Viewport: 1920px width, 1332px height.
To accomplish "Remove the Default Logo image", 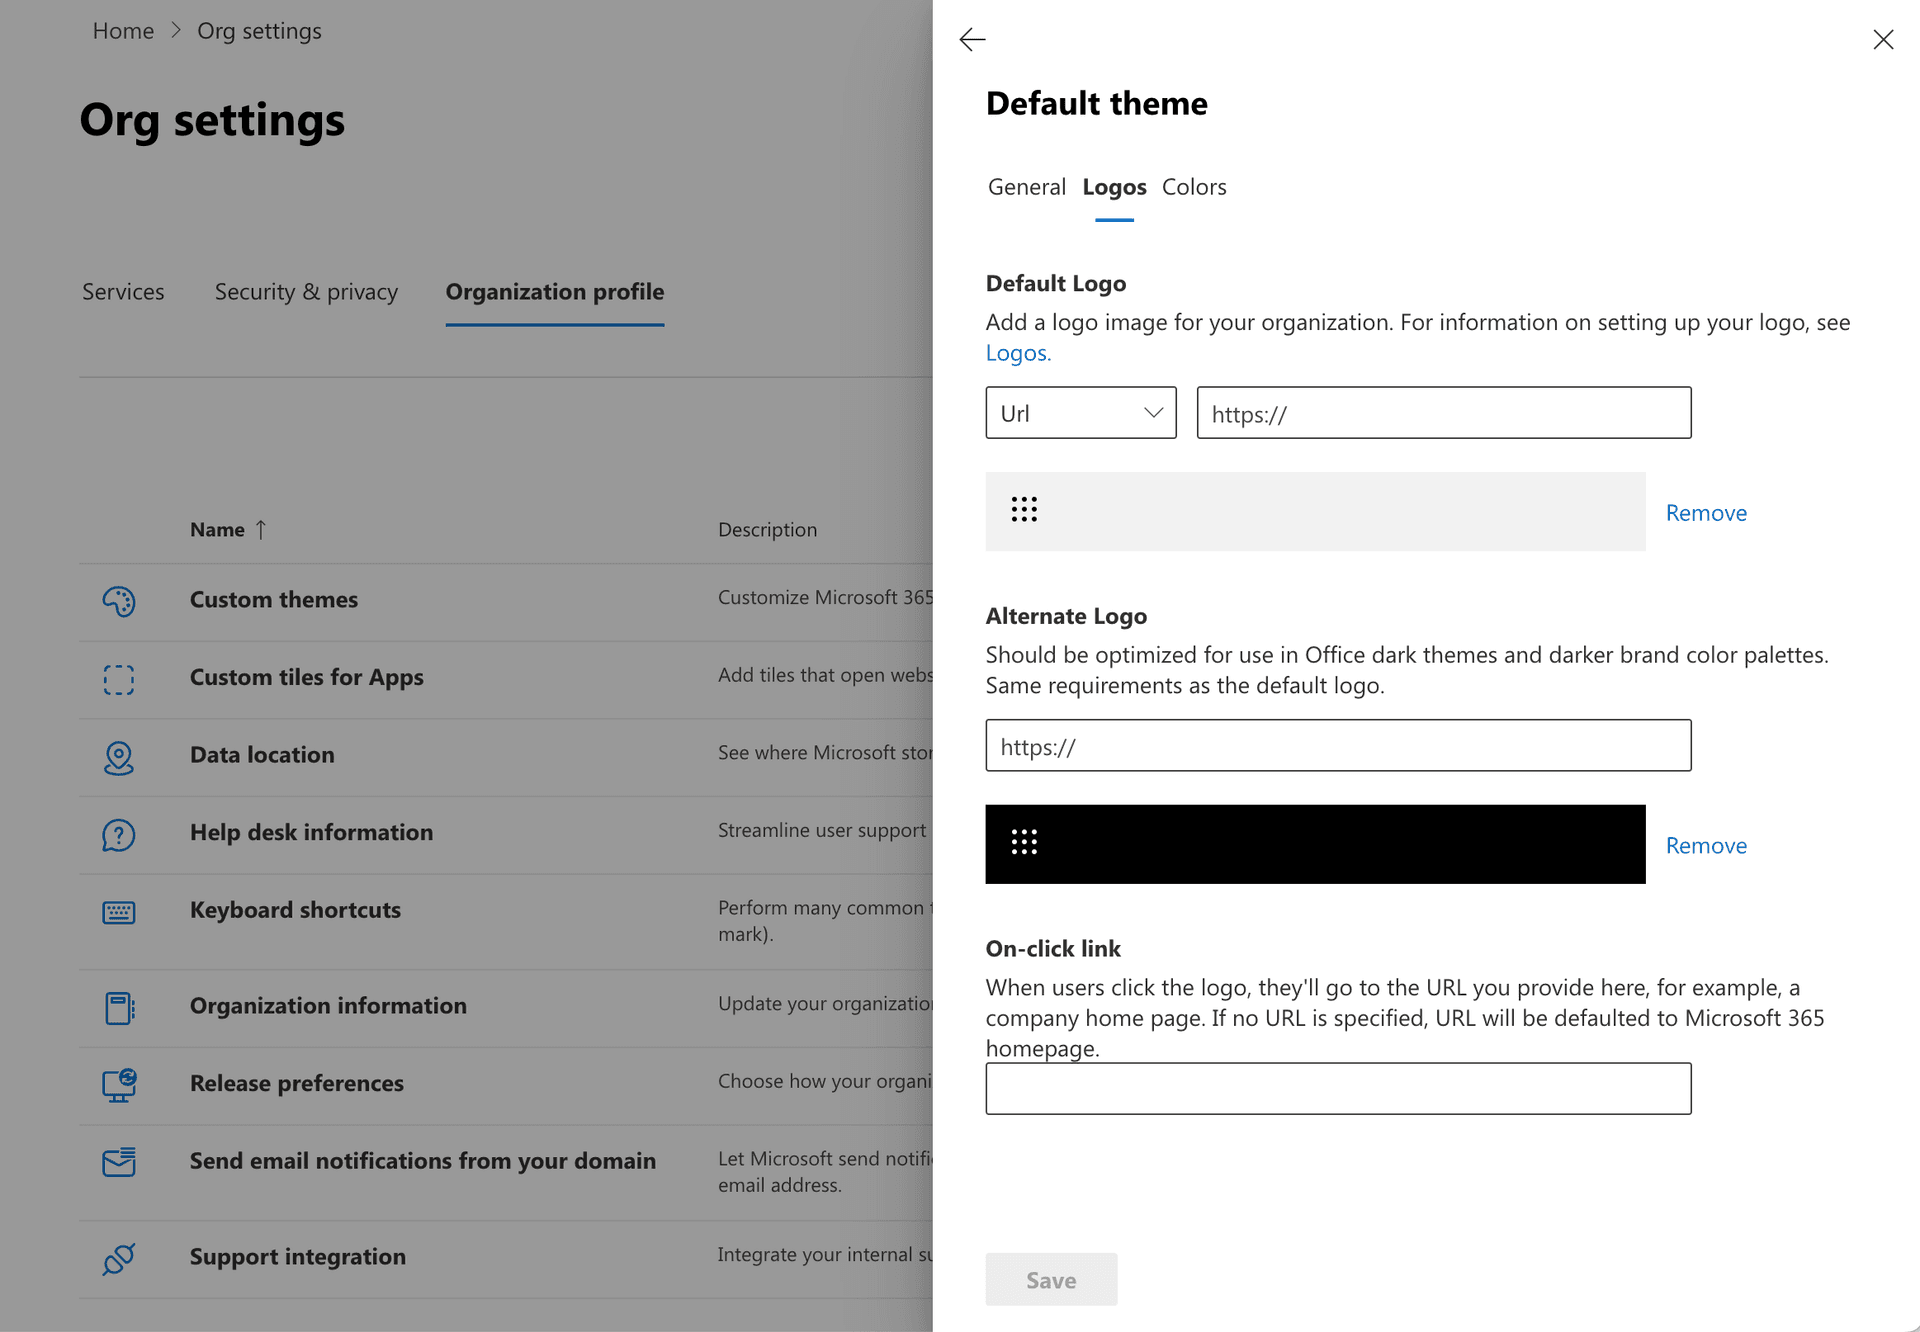I will click(1705, 512).
